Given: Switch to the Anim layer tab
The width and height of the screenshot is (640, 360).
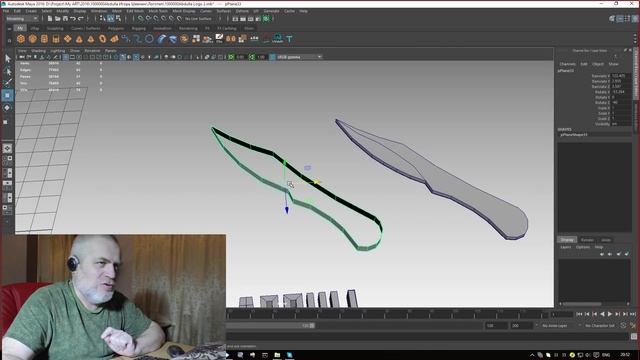Looking at the screenshot, I should pos(606,240).
